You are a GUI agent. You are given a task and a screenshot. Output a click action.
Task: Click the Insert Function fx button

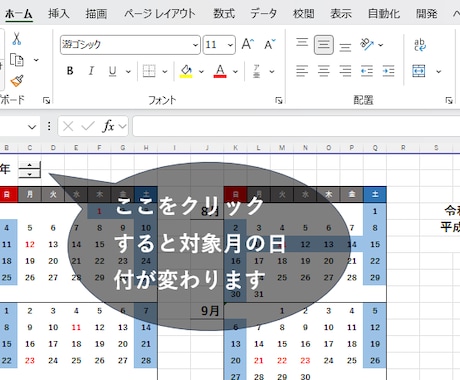point(108,126)
